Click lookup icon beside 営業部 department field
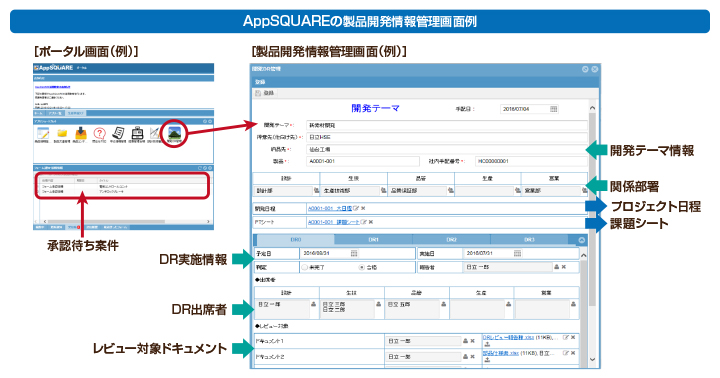 pos(585,190)
